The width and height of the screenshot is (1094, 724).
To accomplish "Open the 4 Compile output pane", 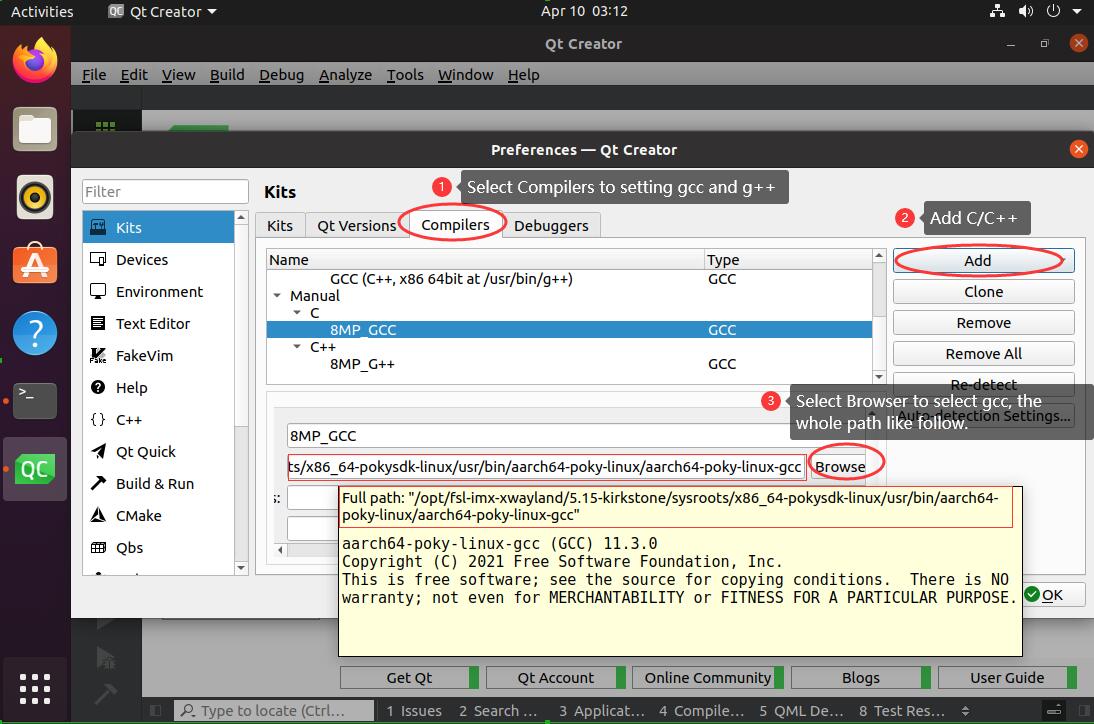I will 702,711.
